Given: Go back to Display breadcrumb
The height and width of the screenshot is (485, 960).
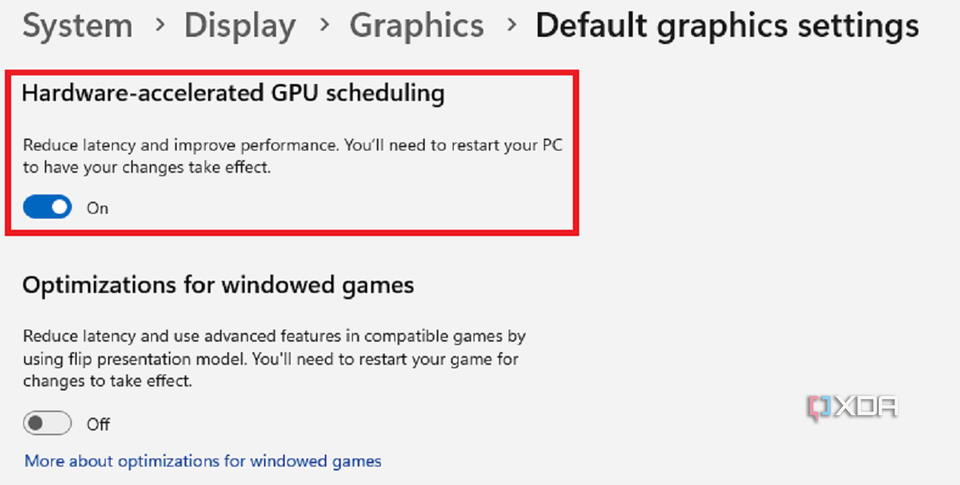Looking at the screenshot, I should (240, 27).
